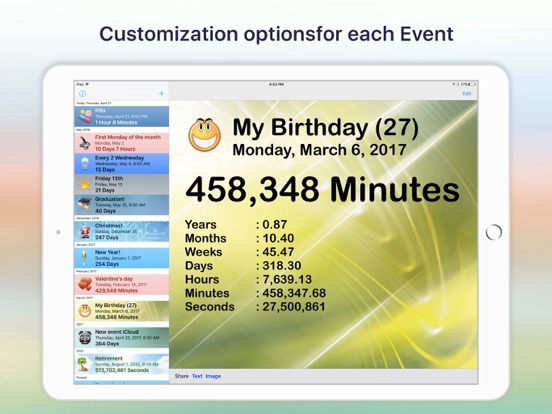The height and width of the screenshot is (414, 552).
Task: Click the alarm clock icon for New event iCloud
Action: 85,338
